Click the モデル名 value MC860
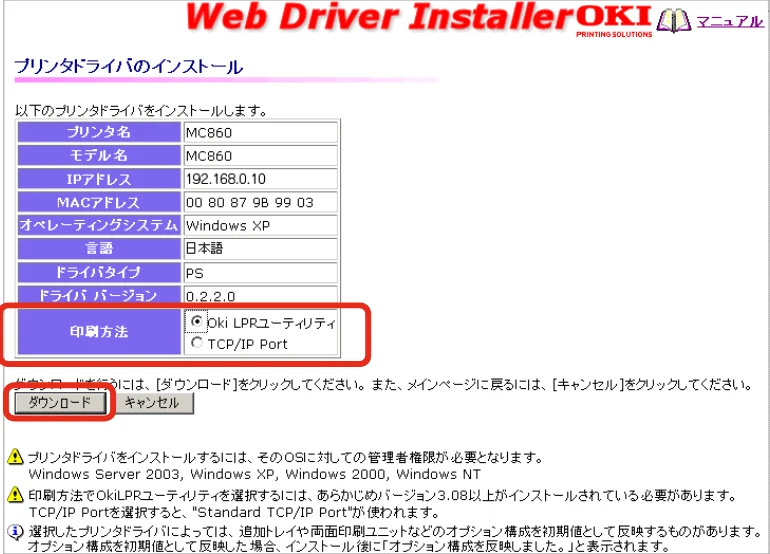The height and width of the screenshot is (554, 770). [261, 156]
